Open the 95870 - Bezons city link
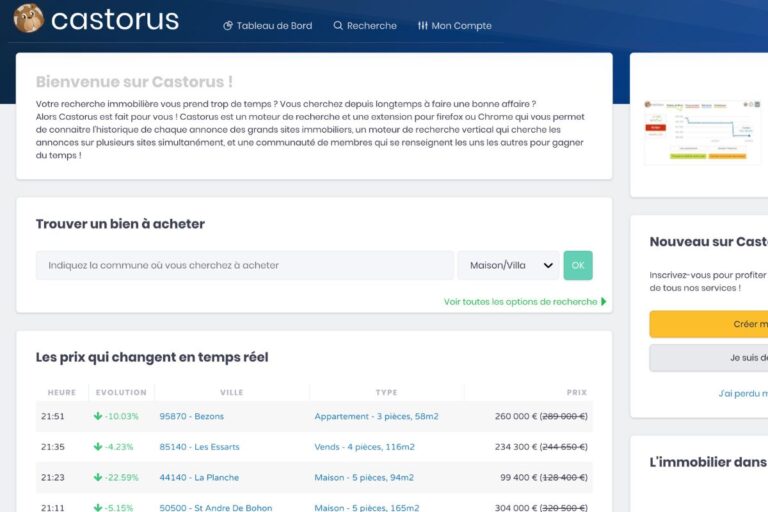768x512 pixels. tap(192, 416)
